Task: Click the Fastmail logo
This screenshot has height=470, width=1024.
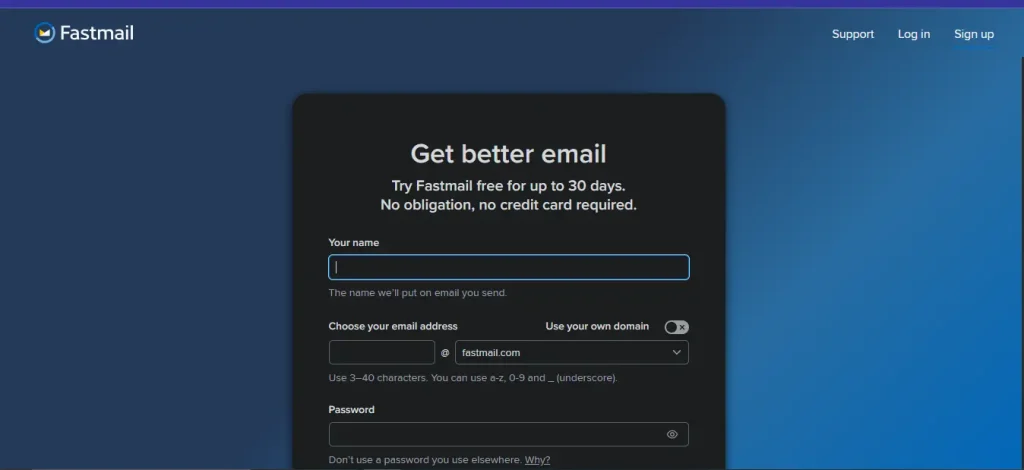Action: (84, 33)
